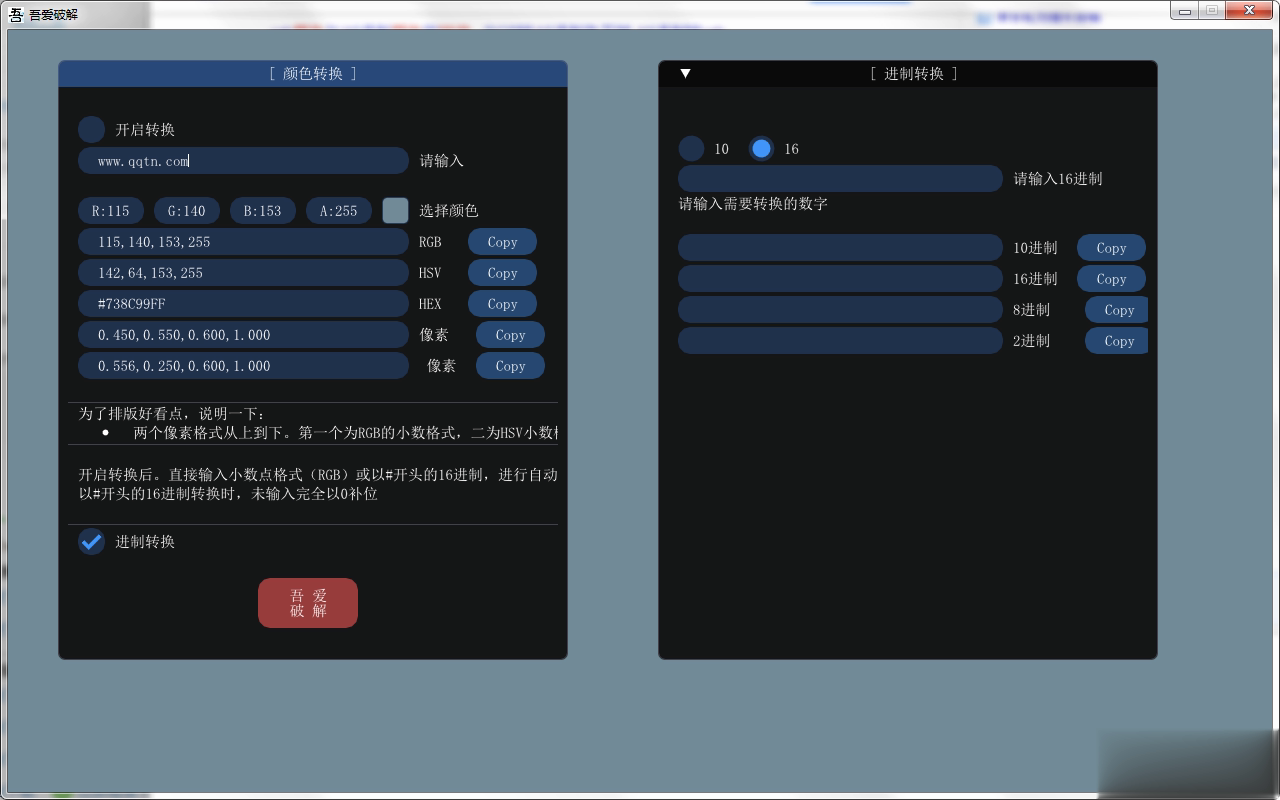The height and width of the screenshot is (800, 1280).
Task: Click the RGB field showing 115,140,153,255
Action: click(243, 242)
